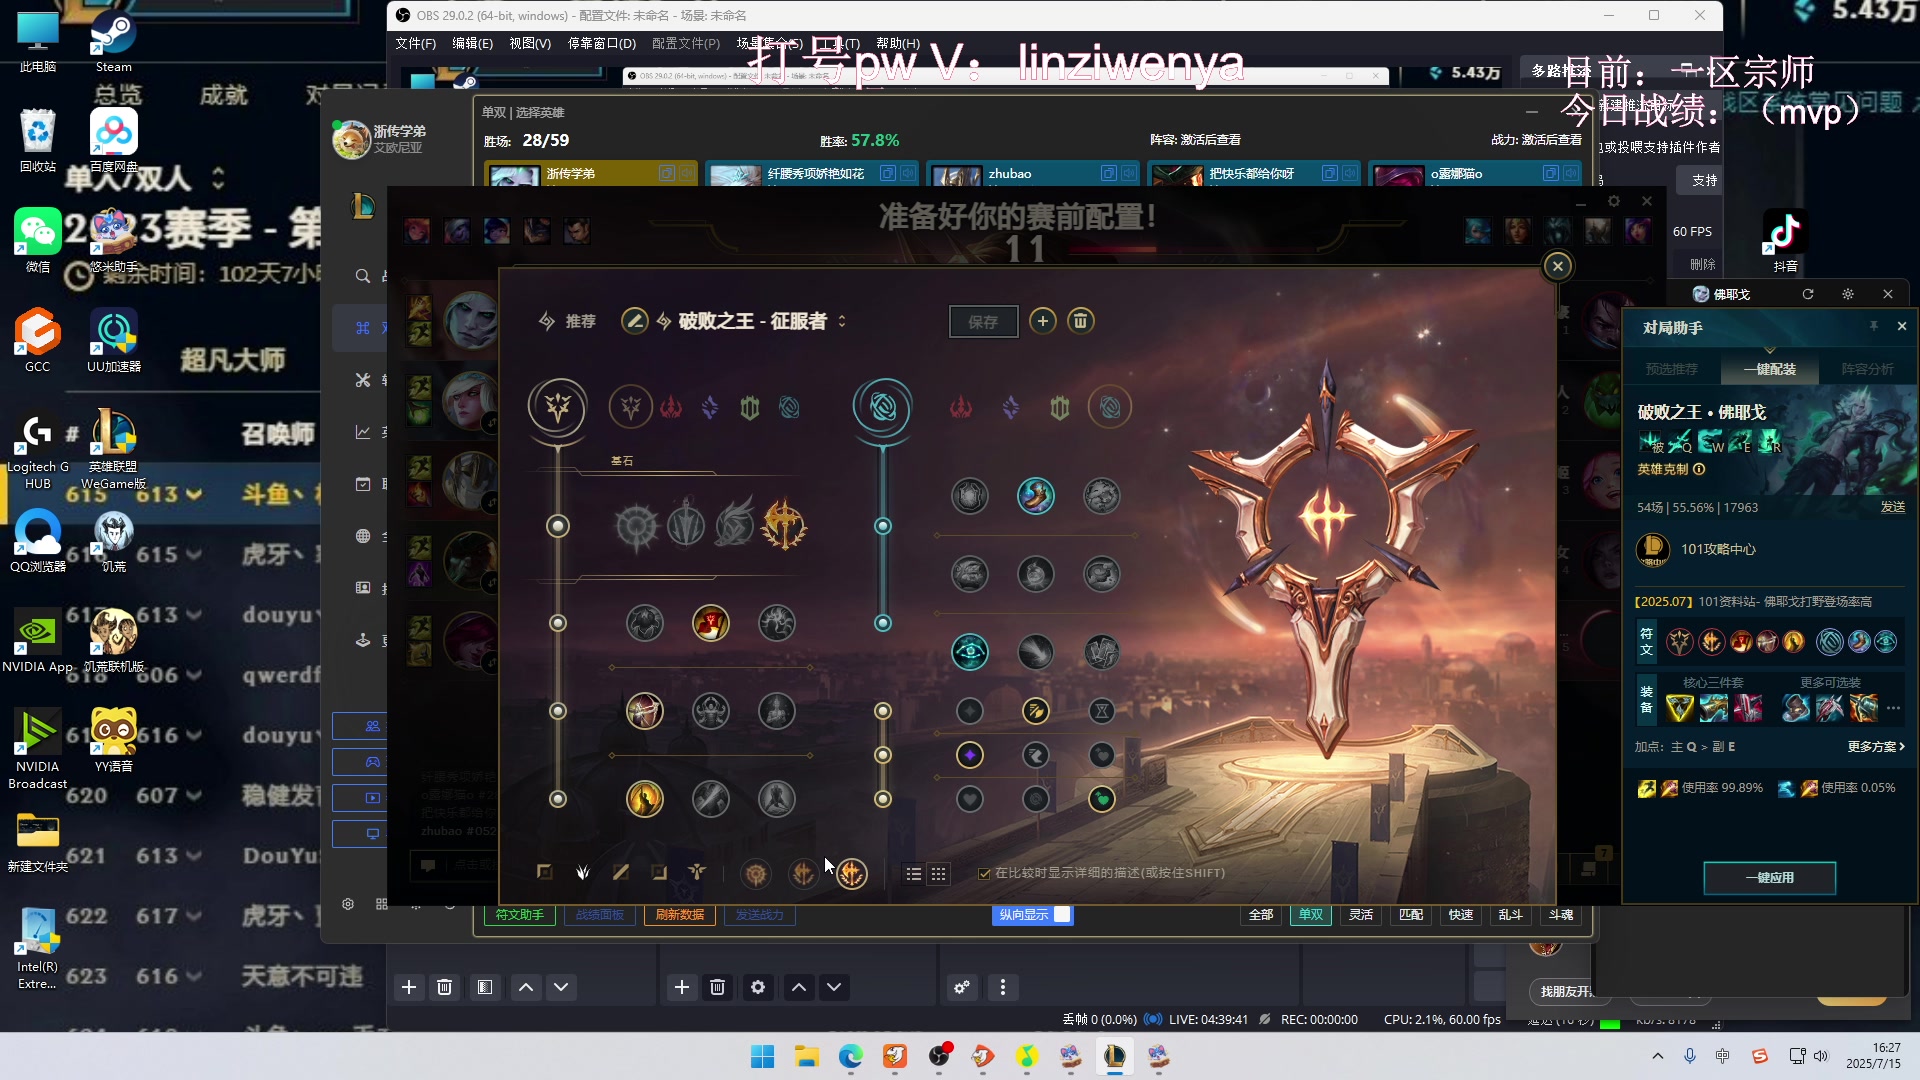1920x1080 pixels.
Task: Pick the green health scaling shard
Action: point(1102,799)
